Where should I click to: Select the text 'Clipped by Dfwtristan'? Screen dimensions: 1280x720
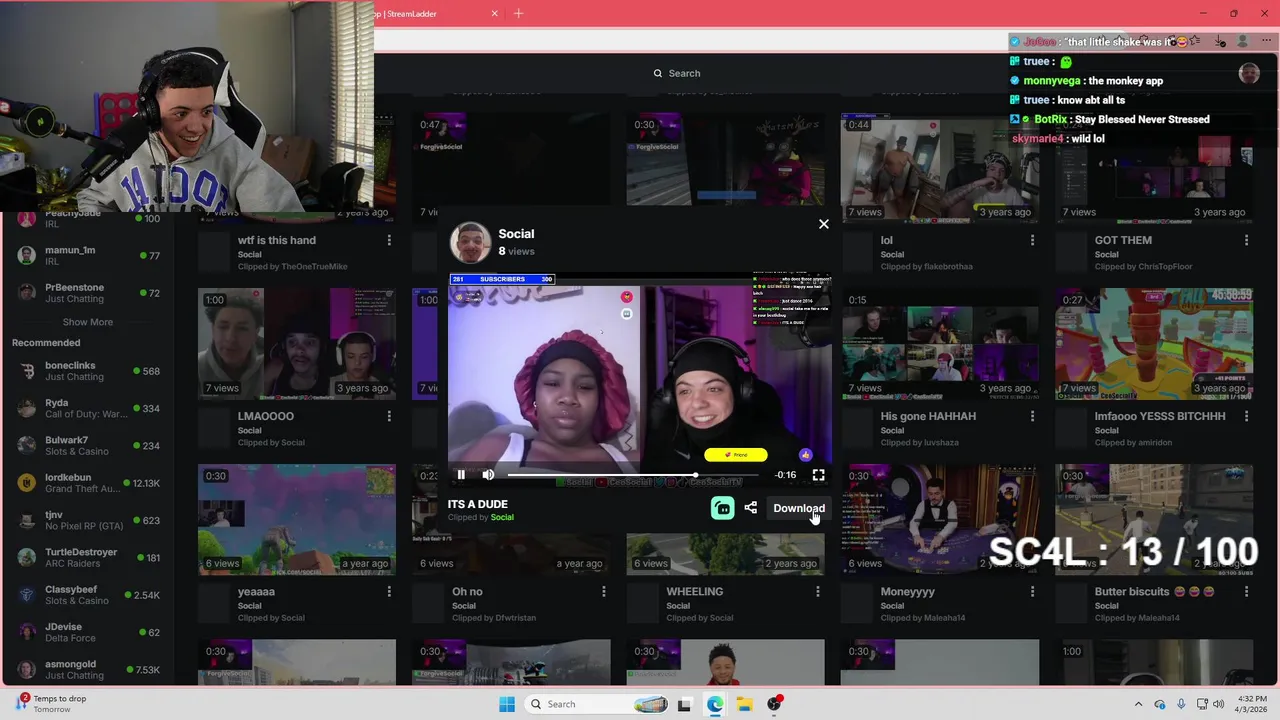(494, 618)
